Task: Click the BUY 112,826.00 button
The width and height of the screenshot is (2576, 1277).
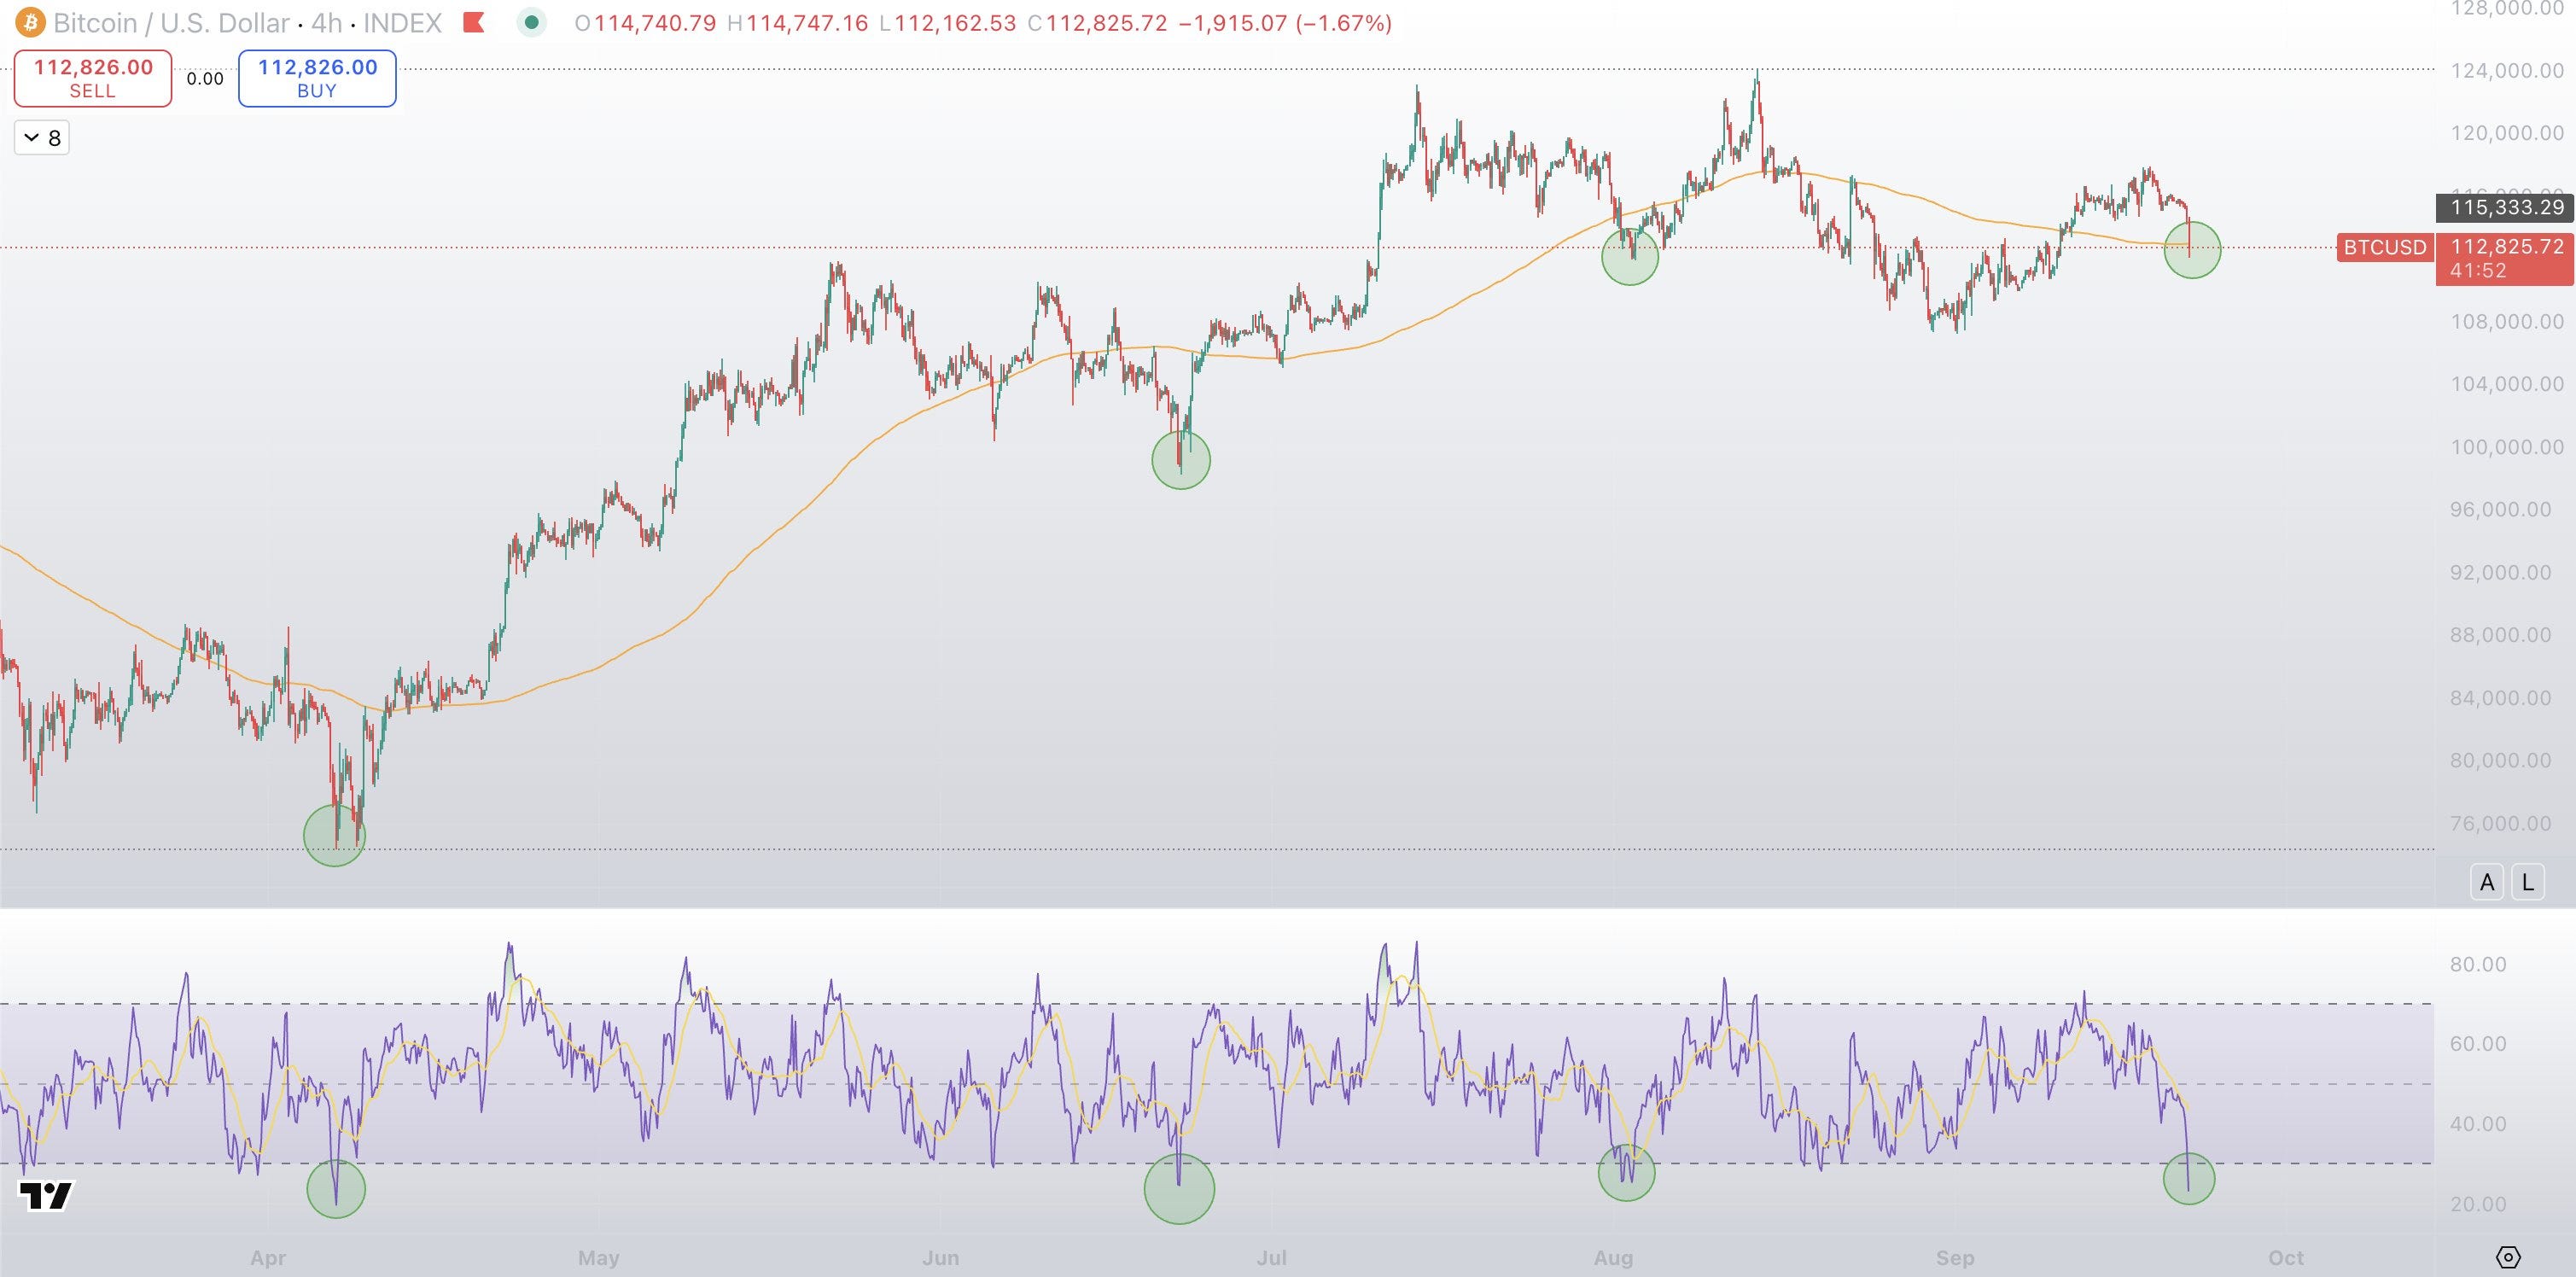Action: pos(317,78)
